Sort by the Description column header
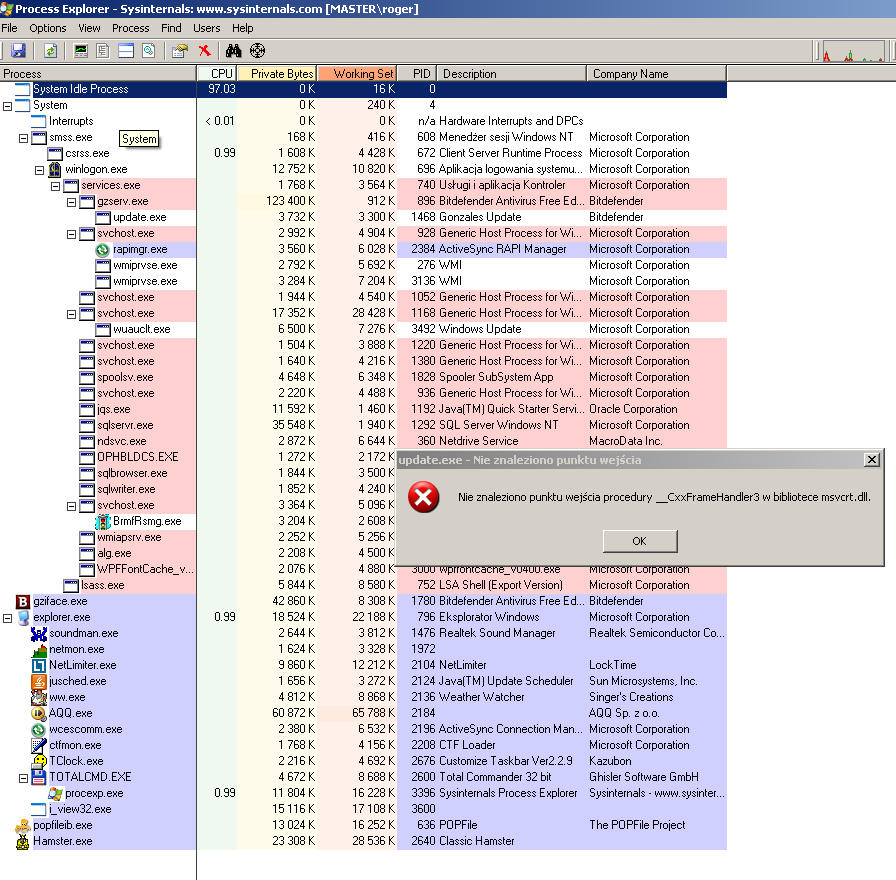 (512, 74)
